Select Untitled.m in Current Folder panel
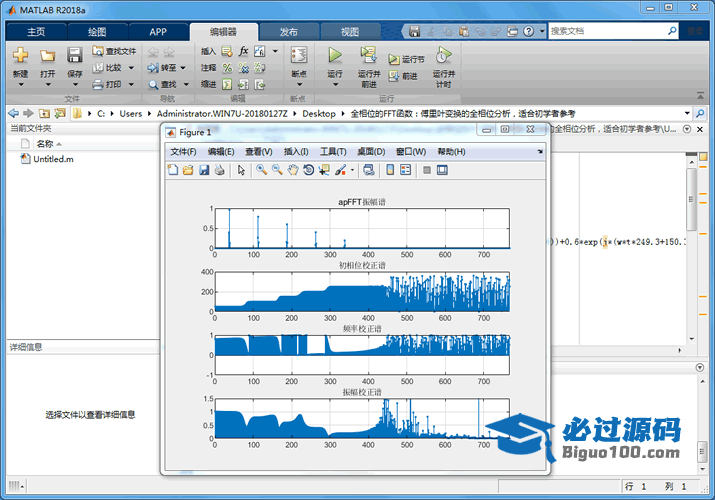This screenshot has height=500, width=715. pyautogui.click(x=53, y=159)
